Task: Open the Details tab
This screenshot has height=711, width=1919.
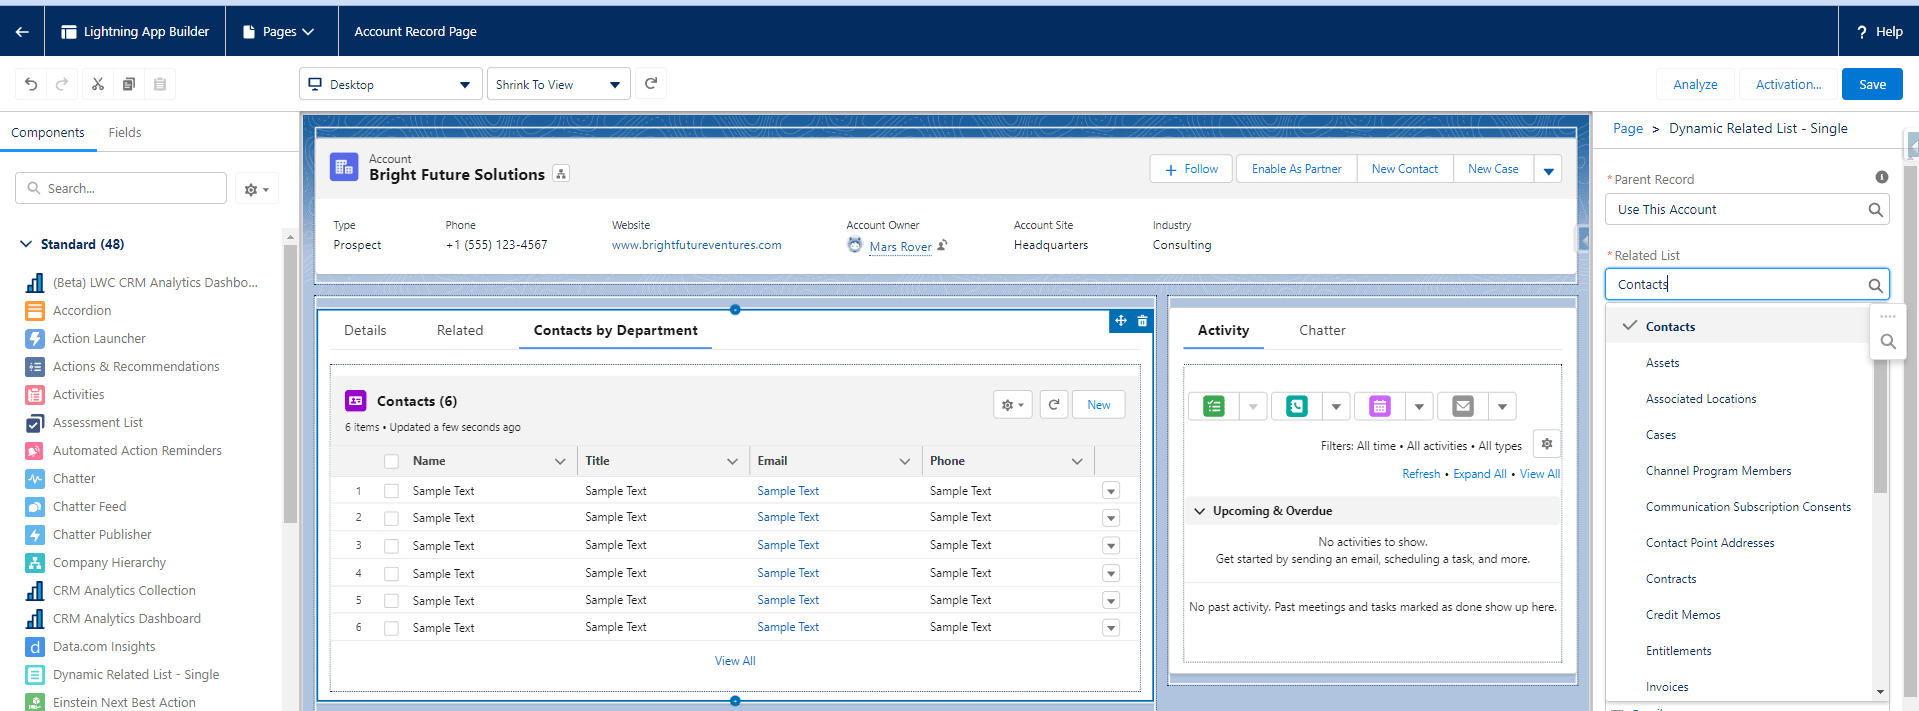Action: pos(365,330)
